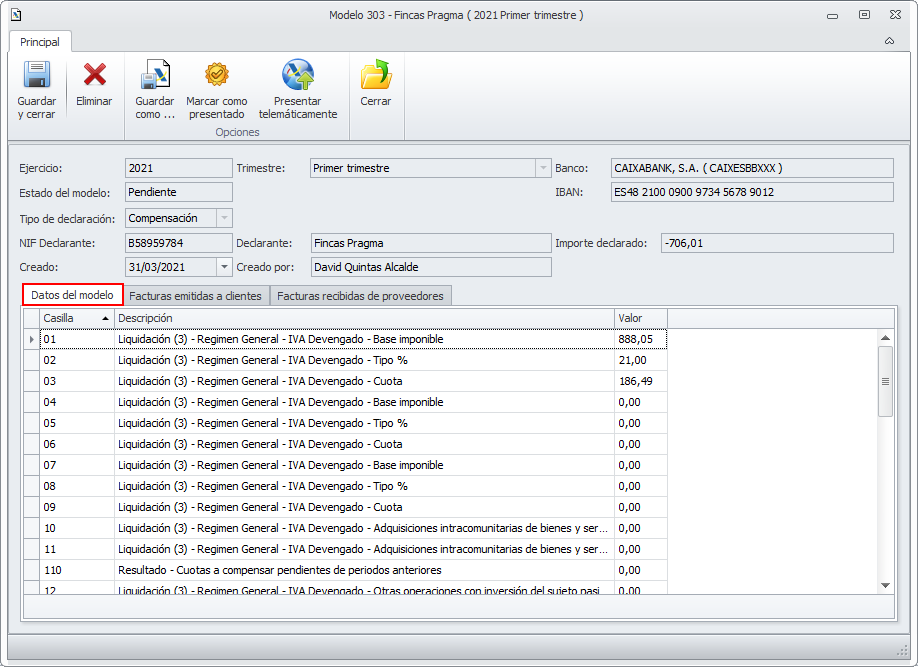The image size is (918, 667).
Task: Click the Descripción column header
Action: coord(364,318)
